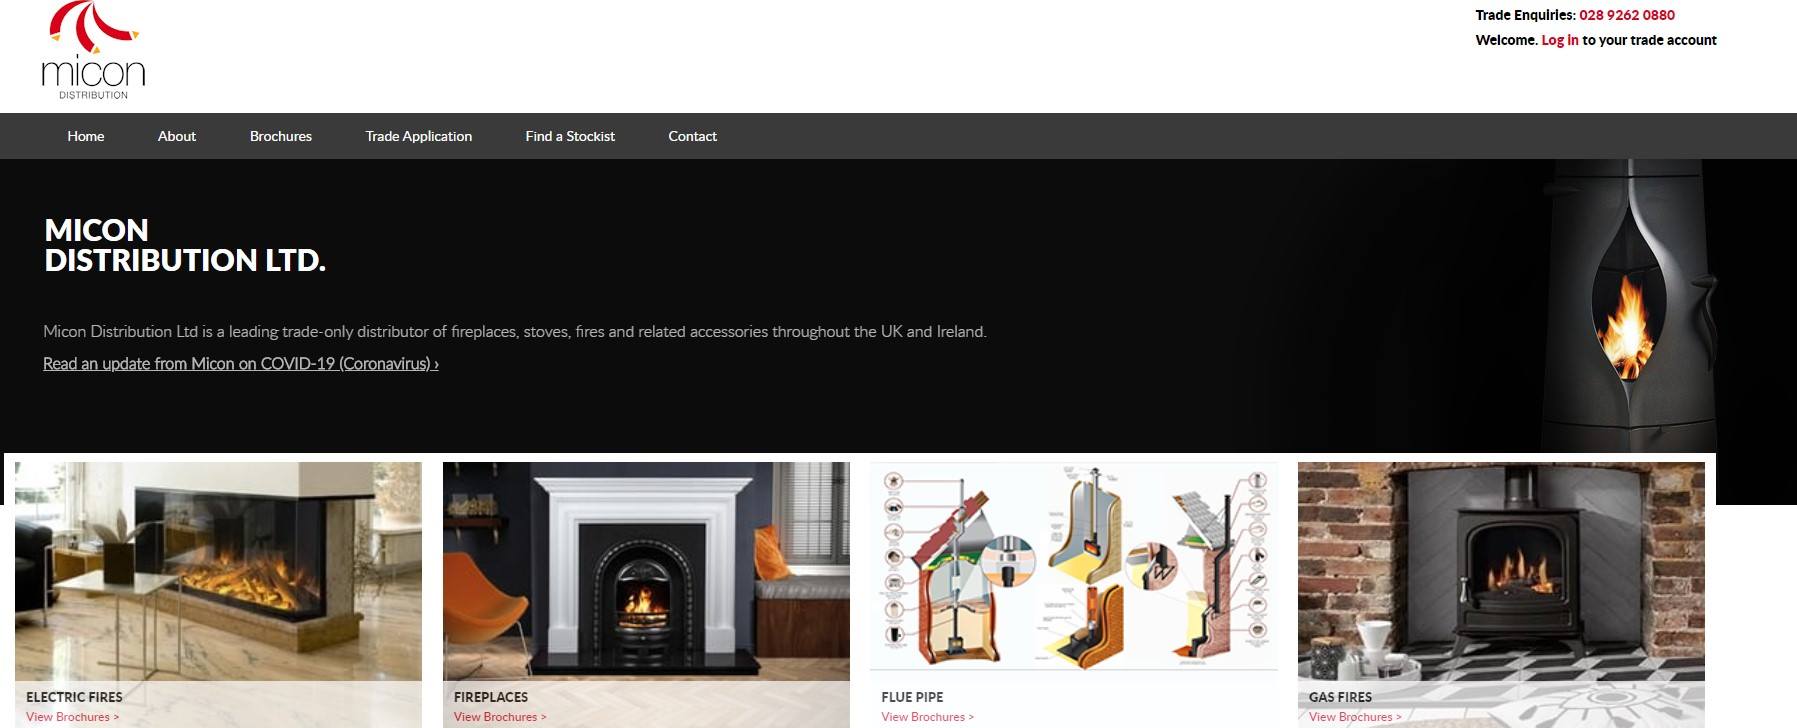Open the Electric Fires product image
Image resolution: width=1797 pixels, height=728 pixels.
click(218, 571)
